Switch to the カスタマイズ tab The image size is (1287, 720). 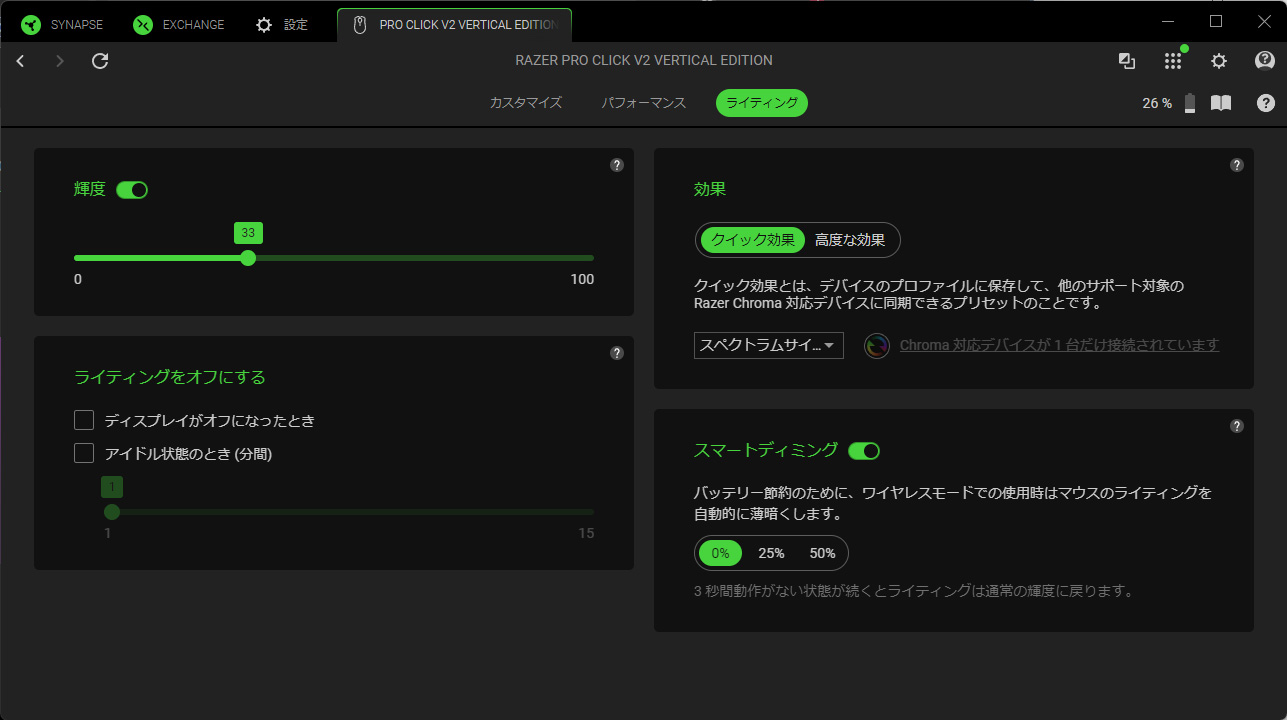click(526, 103)
